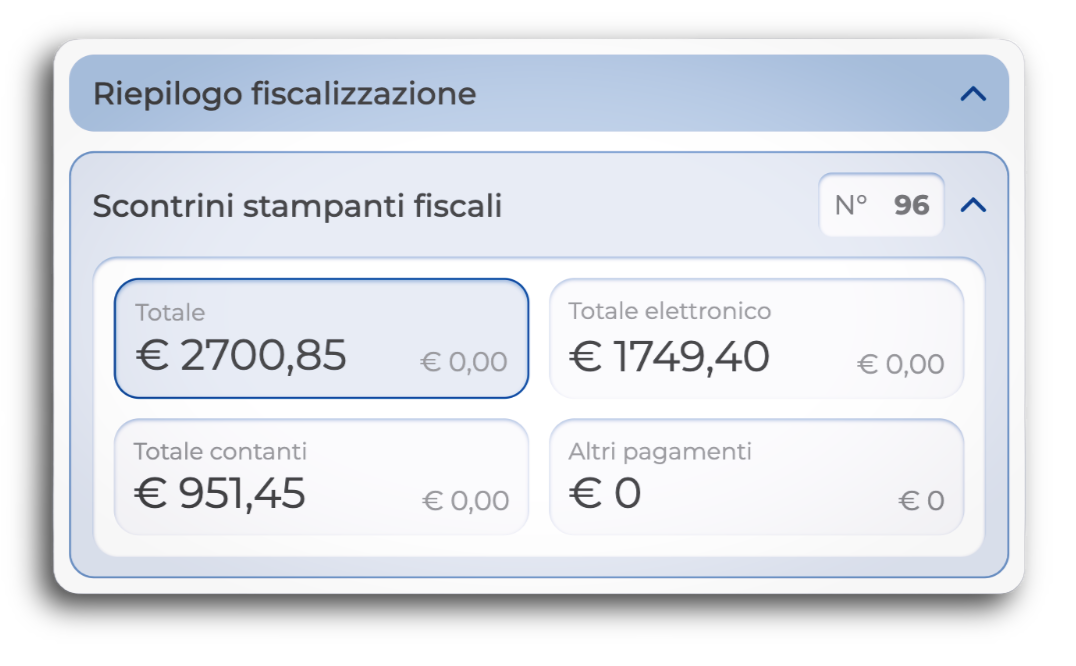The width and height of the screenshot is (1076, 666).
Task: Click the € 951,45 cash amount
Action: pyautogui.click(x=220, y=494)
